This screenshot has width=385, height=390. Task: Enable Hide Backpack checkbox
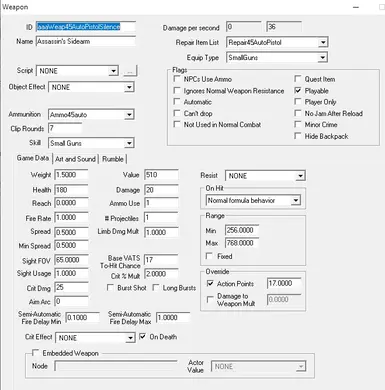click(298, 136)
